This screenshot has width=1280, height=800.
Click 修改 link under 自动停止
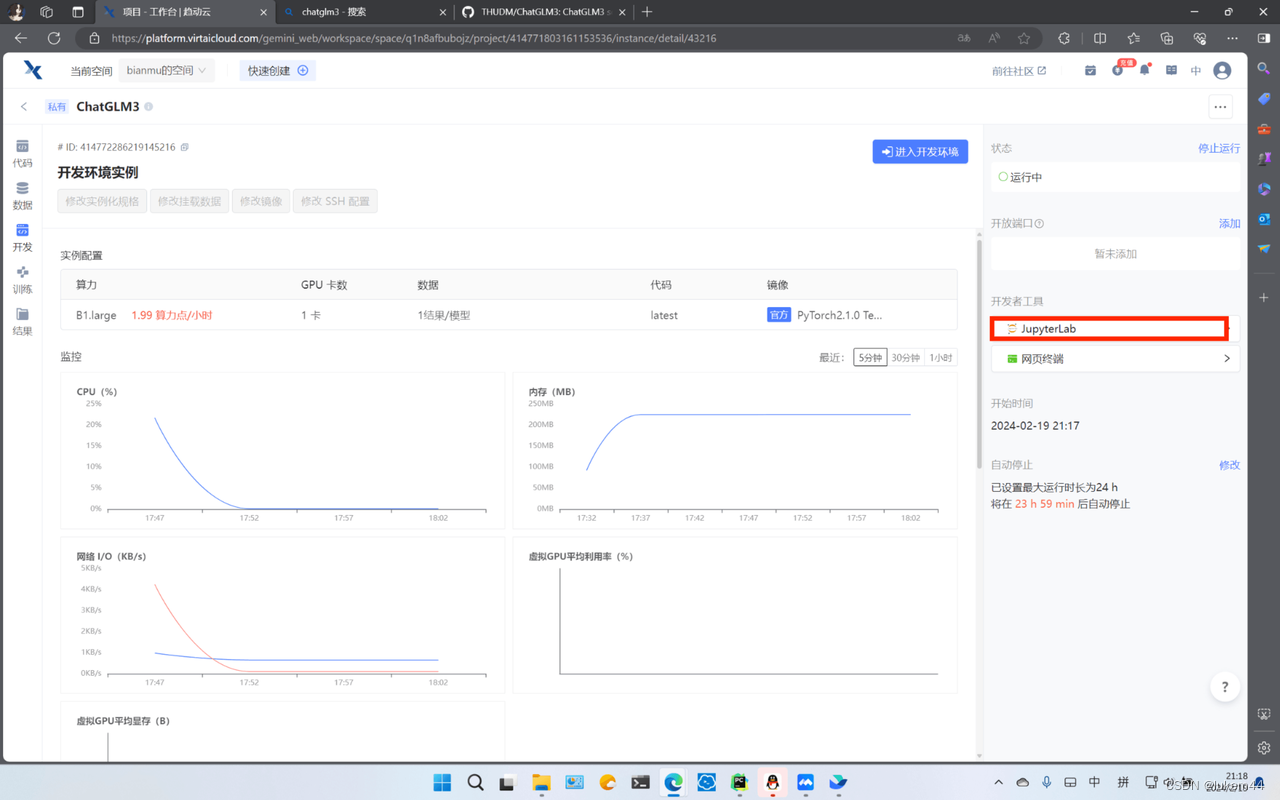pos(1229,465)
